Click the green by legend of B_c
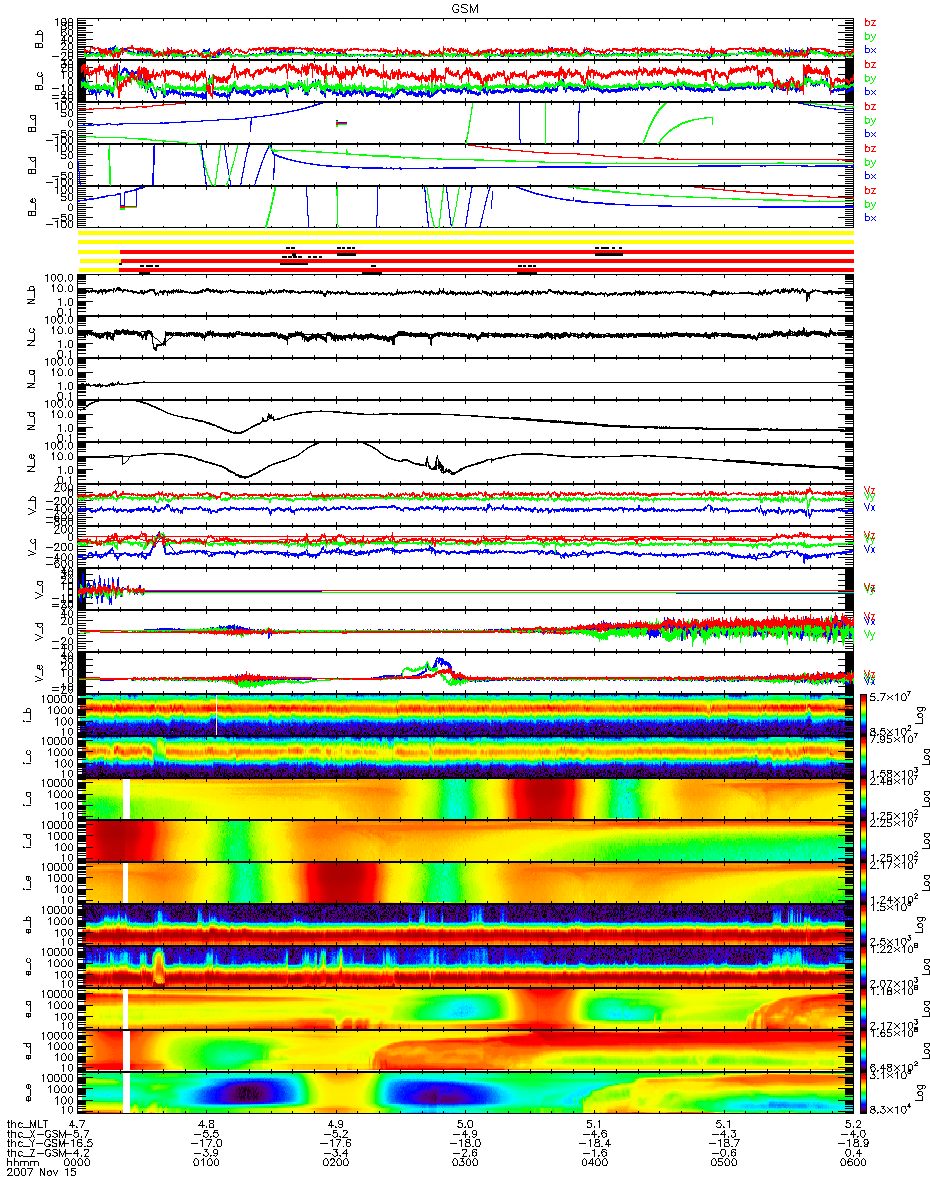930x1200 pixels. [870, 78]
